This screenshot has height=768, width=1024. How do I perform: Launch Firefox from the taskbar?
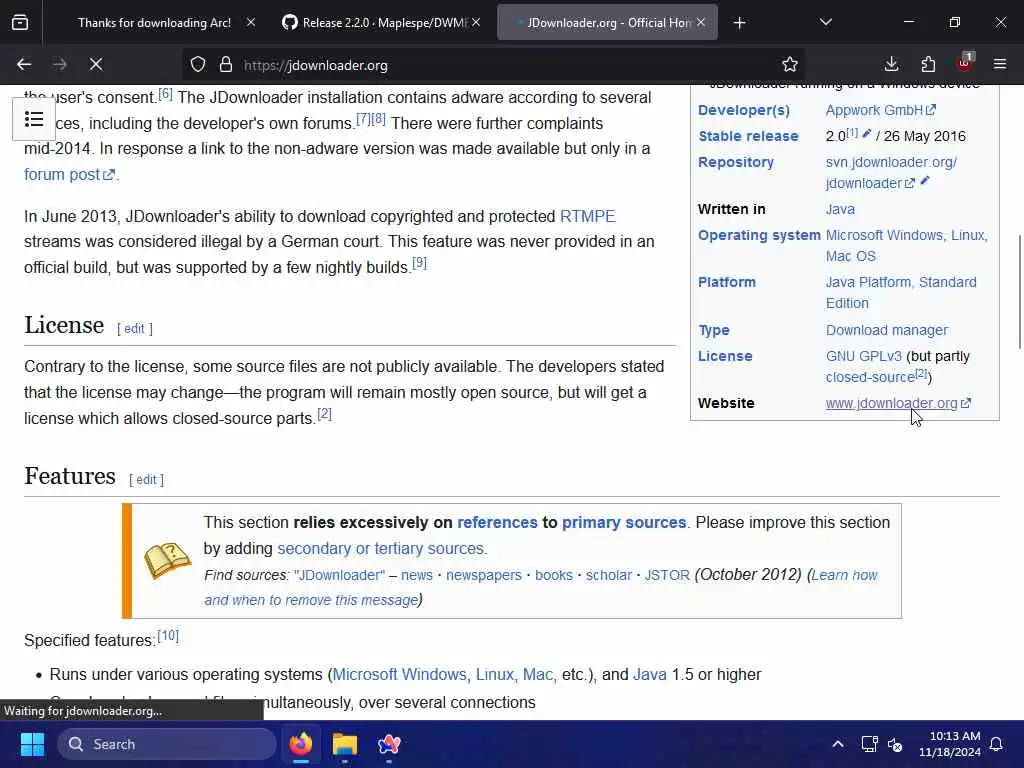(x=301, y=744)
